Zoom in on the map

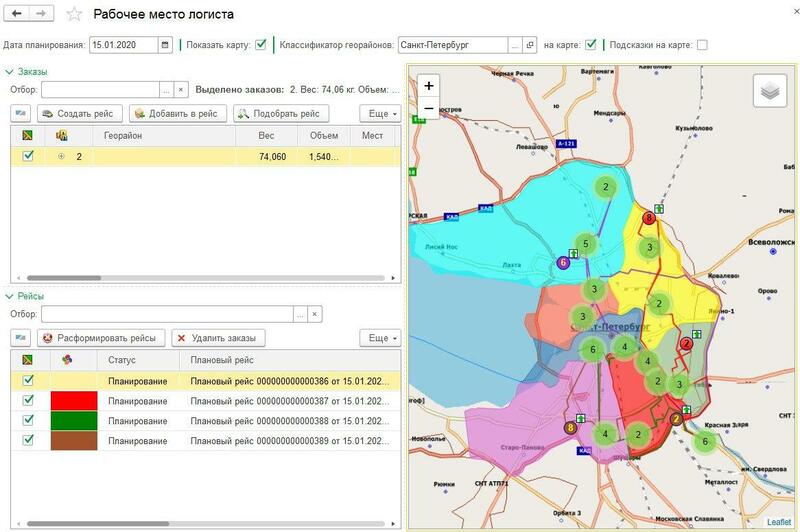point(429,86)
